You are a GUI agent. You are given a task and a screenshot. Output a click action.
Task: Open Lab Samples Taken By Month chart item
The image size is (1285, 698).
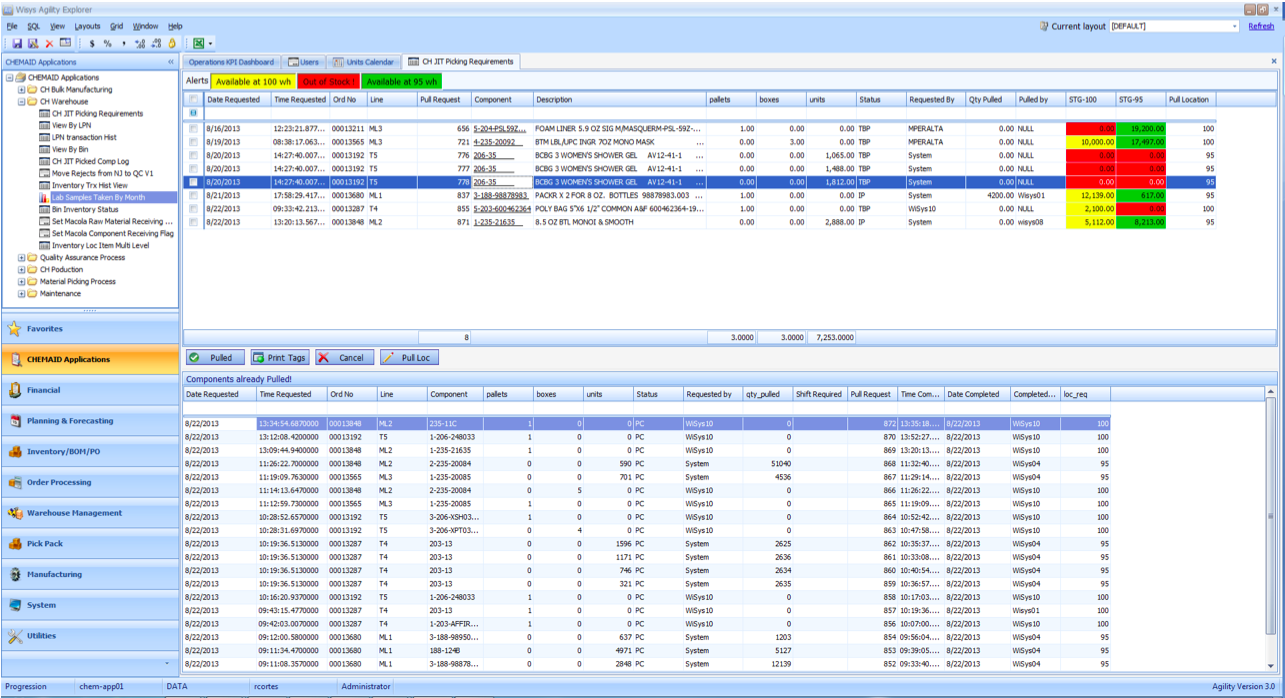pyautogui.click(x=98, y=197)
